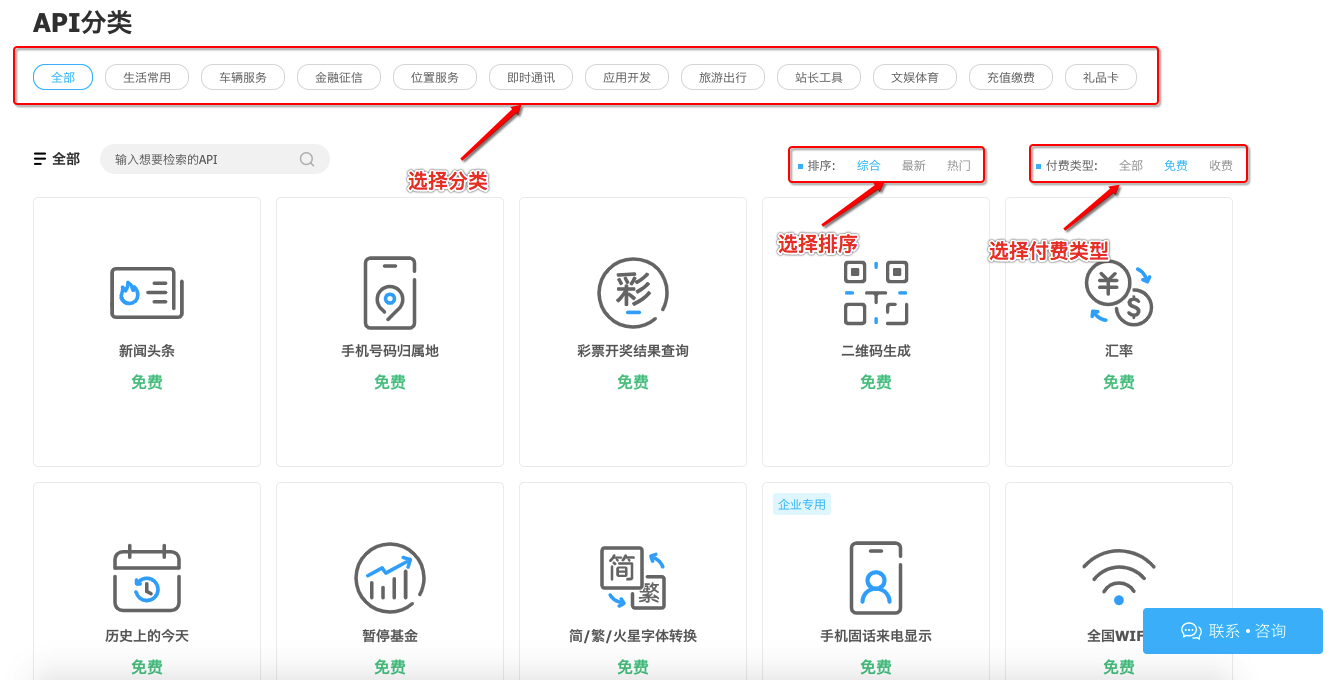Image resolution: width=1331 pixels, height=680 pixels.
Task: Click the 二维码生成 title text
Action: pos(876,351)
